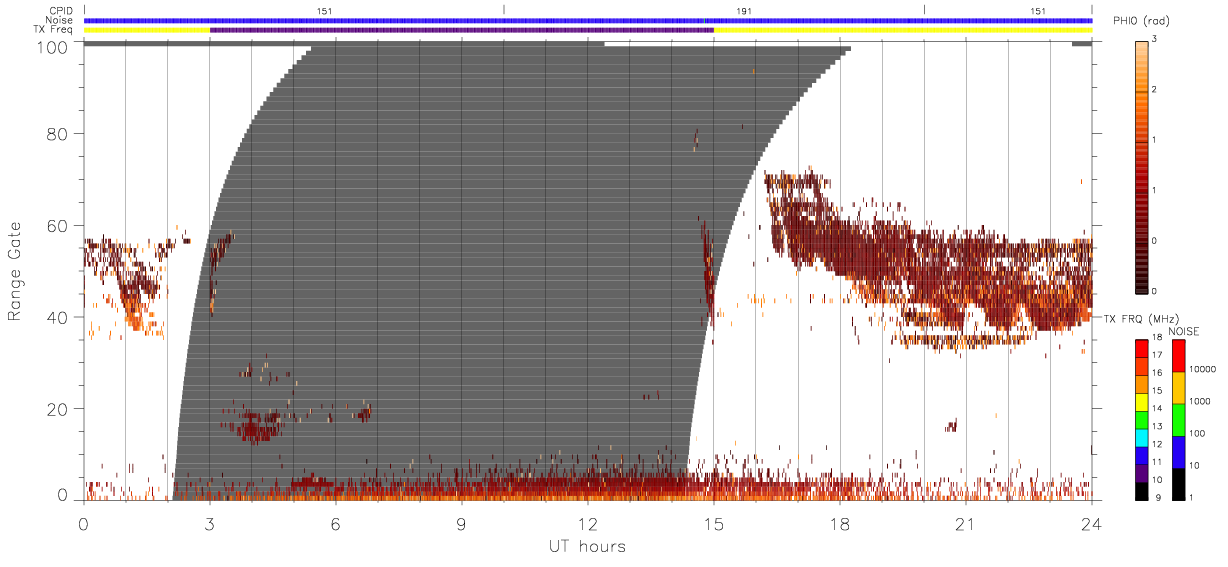This screenshot has height=567, width=1228.
Task: Click the 100 label in the NOISE legend
Action: coord(1198,434)
